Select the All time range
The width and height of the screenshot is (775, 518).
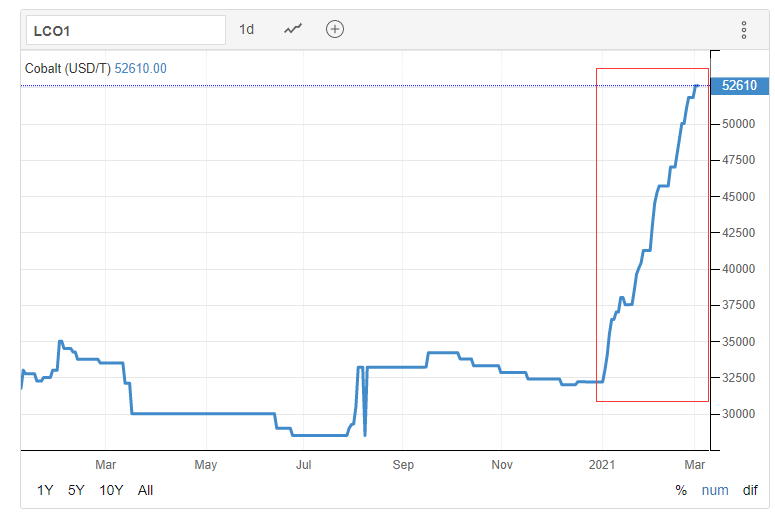[x=145, y=490]
